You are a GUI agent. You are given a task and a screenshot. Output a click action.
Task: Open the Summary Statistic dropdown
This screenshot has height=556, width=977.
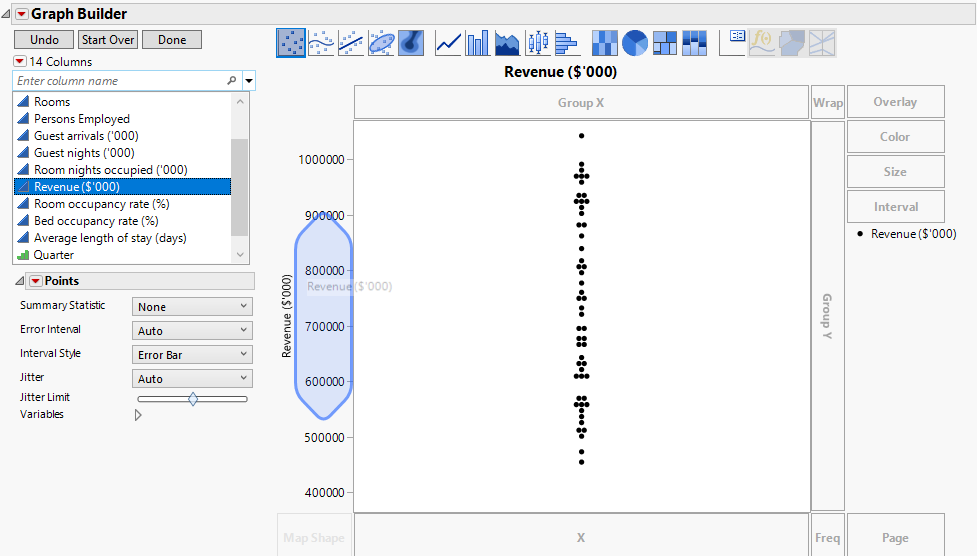[x=192, y=307]
